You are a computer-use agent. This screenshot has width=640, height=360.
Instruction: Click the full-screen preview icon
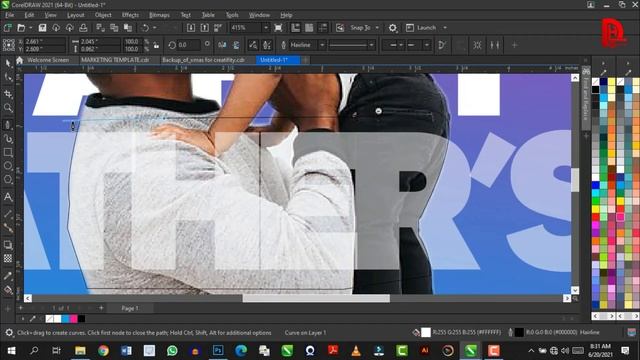coord(278,28)
